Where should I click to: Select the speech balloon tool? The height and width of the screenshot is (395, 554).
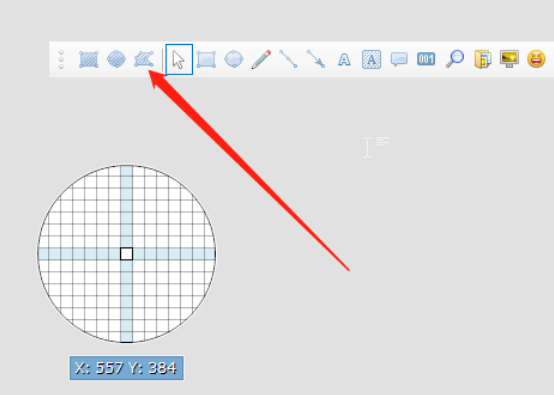[399, 59]
